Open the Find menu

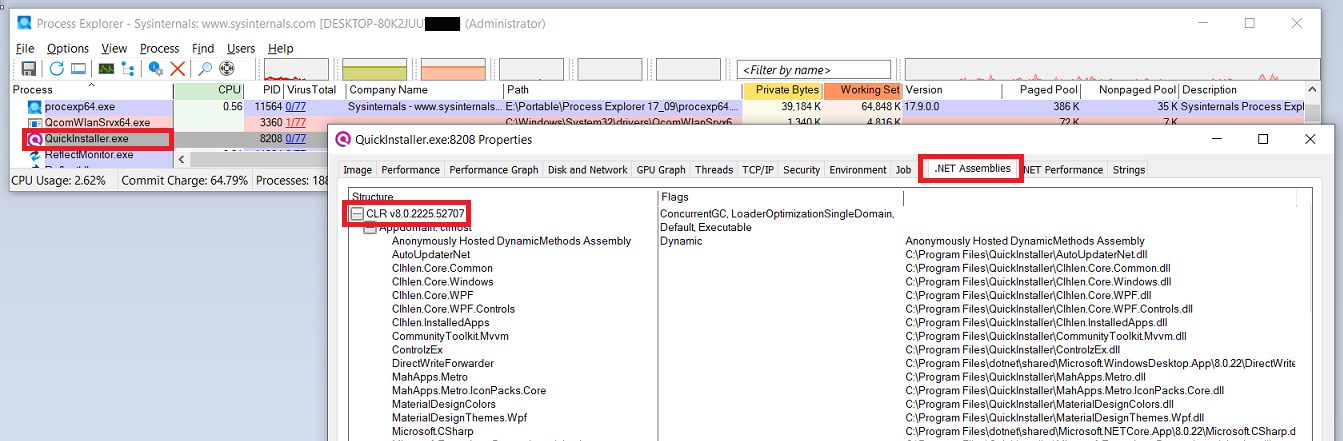203,48
